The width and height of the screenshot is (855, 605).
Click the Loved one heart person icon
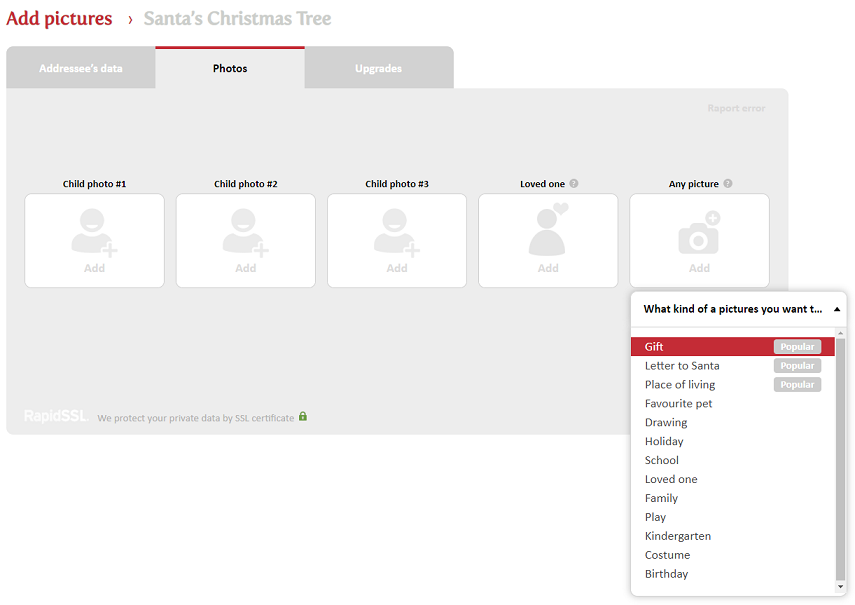point(548,232)
